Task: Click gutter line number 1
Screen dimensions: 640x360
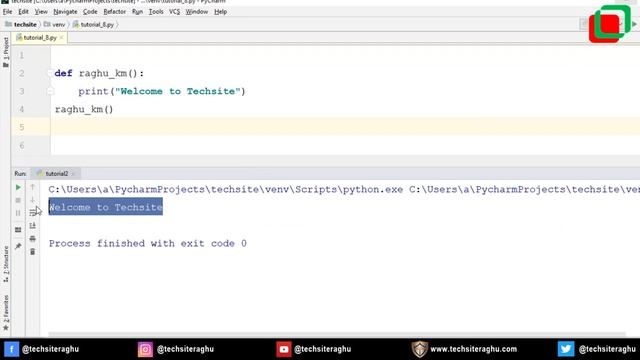Action: coord(21,56)
